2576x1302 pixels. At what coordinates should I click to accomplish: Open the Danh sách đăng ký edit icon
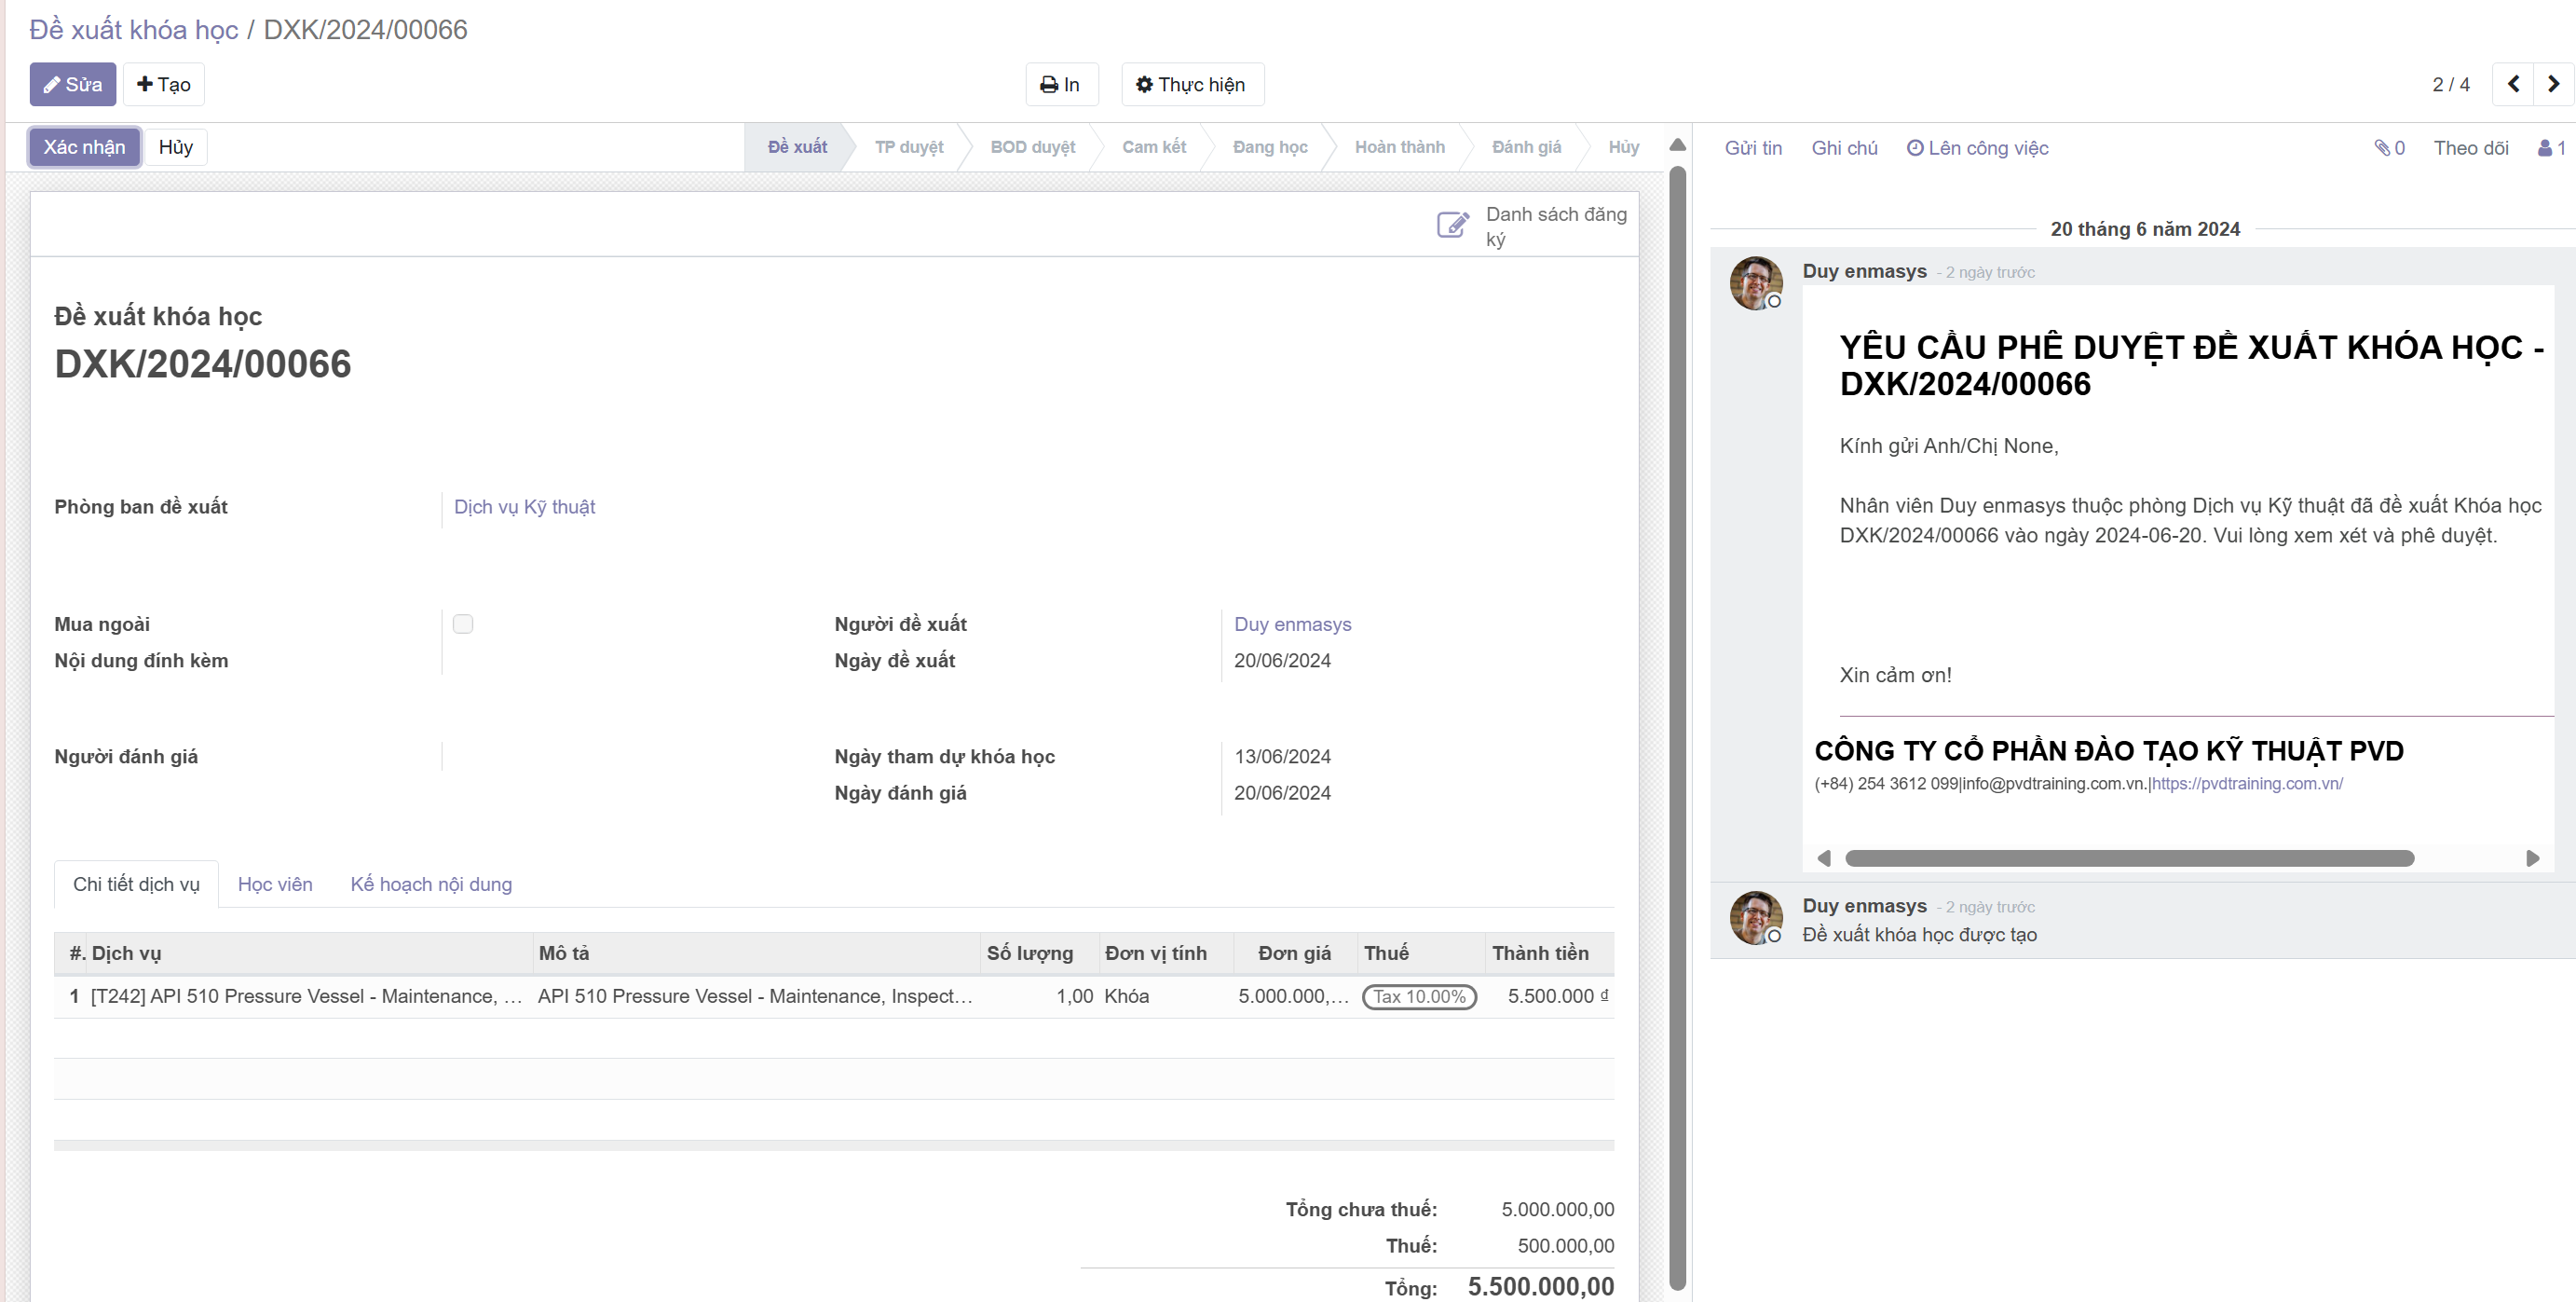click(x=1452, y=225)
